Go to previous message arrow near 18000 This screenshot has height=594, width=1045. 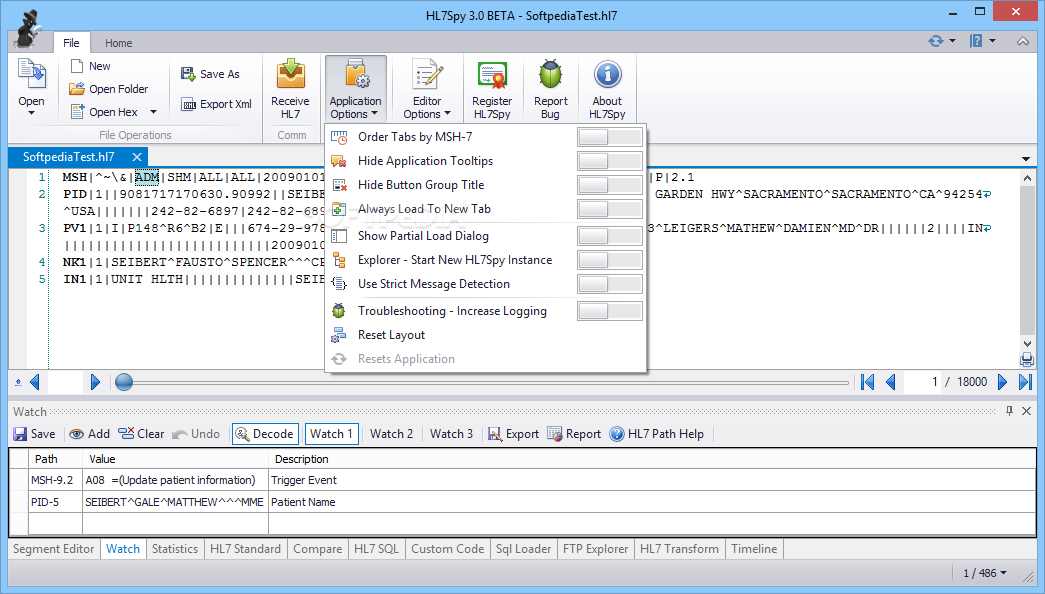click(x=890, y=382)
